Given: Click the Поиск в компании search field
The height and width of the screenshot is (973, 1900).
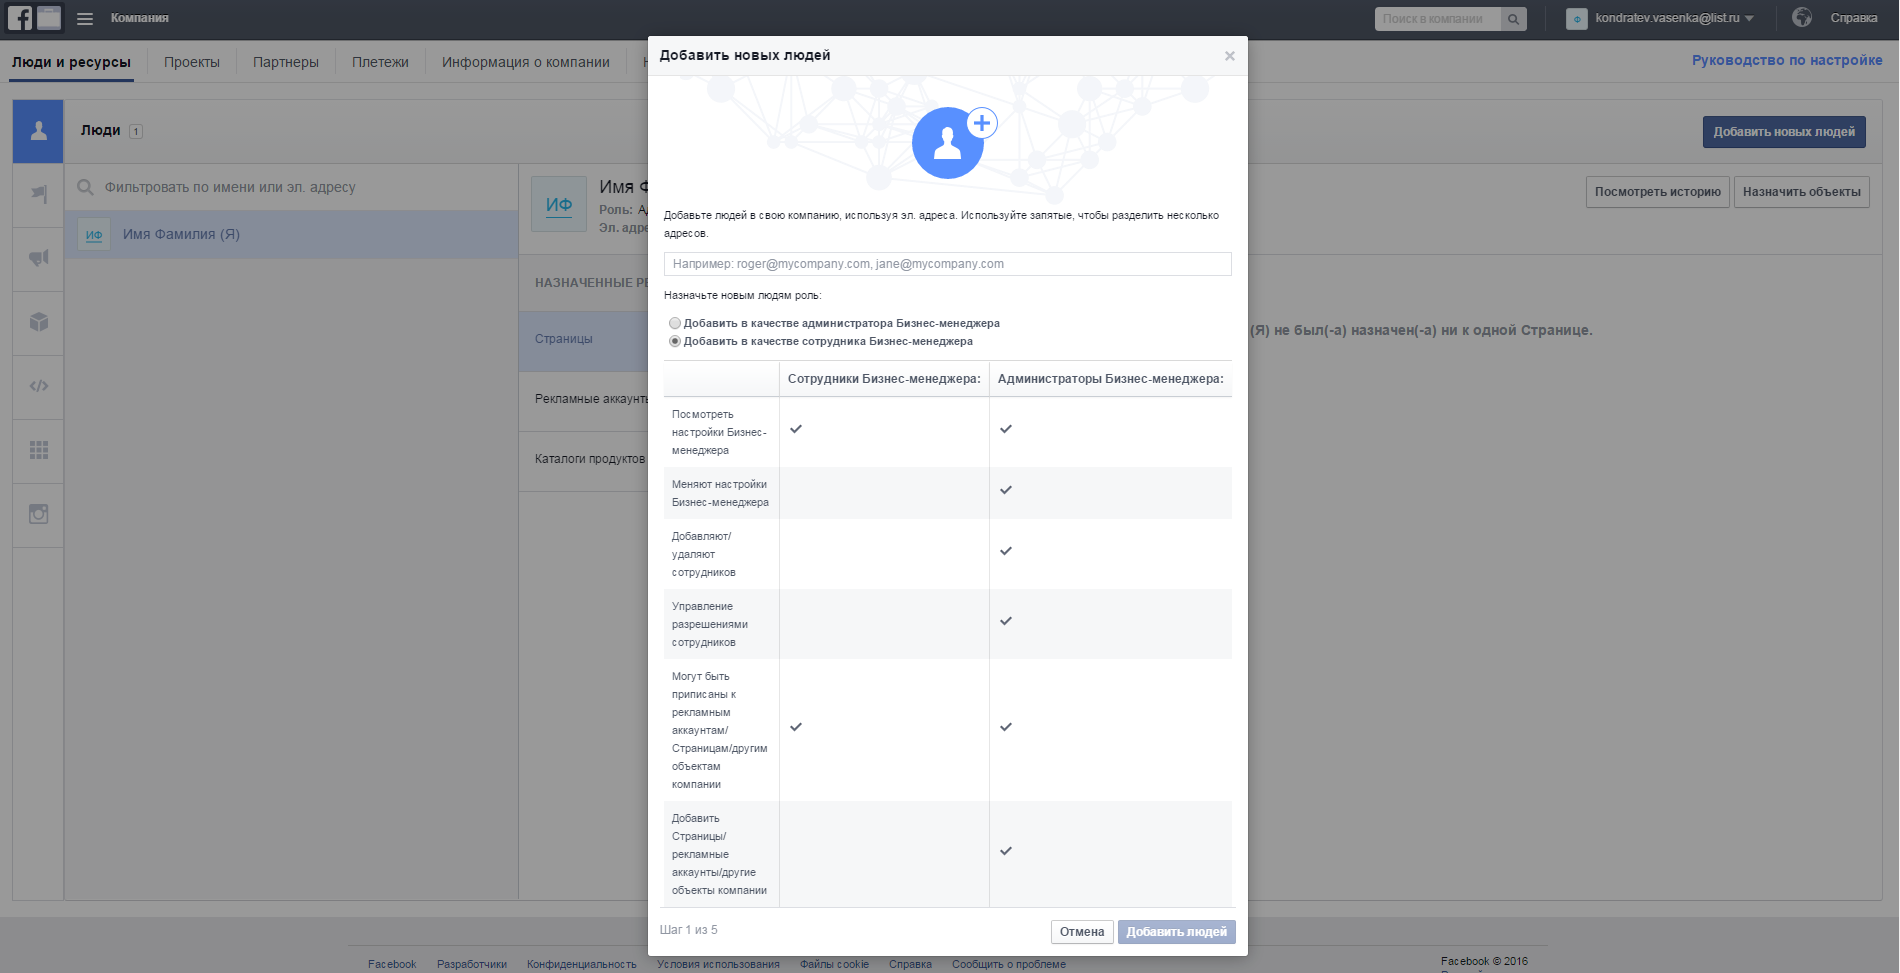Looking at the screenshot, I should [1438, 19].
